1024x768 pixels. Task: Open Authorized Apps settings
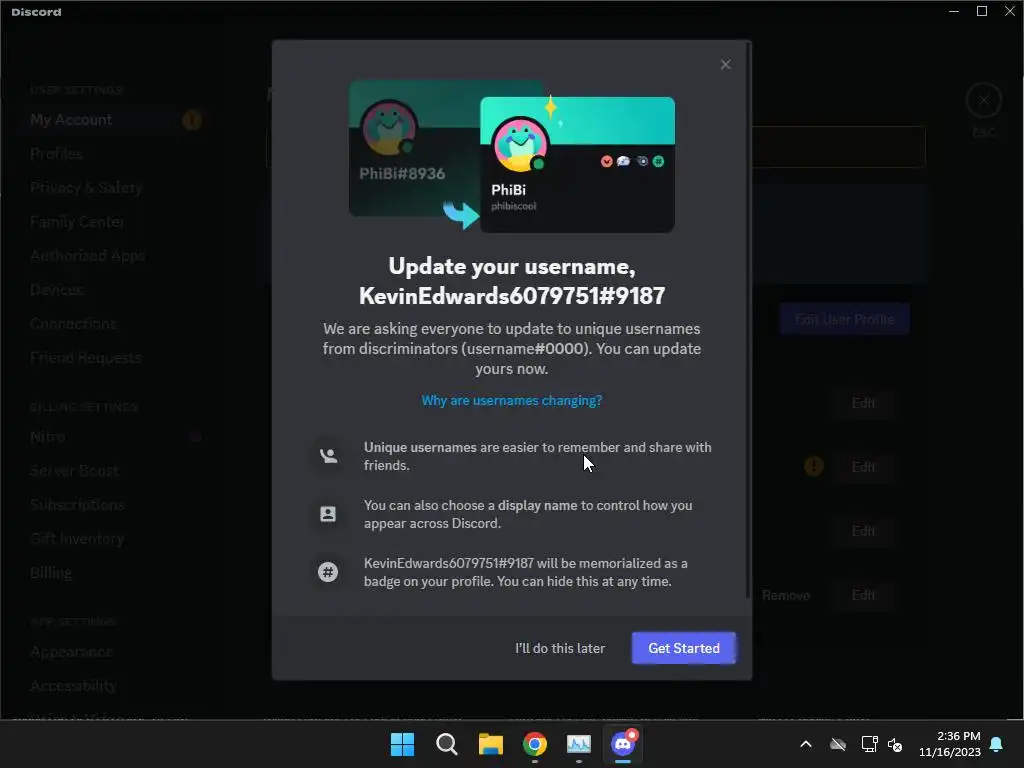pyautogui.click(x=88, y=255)
